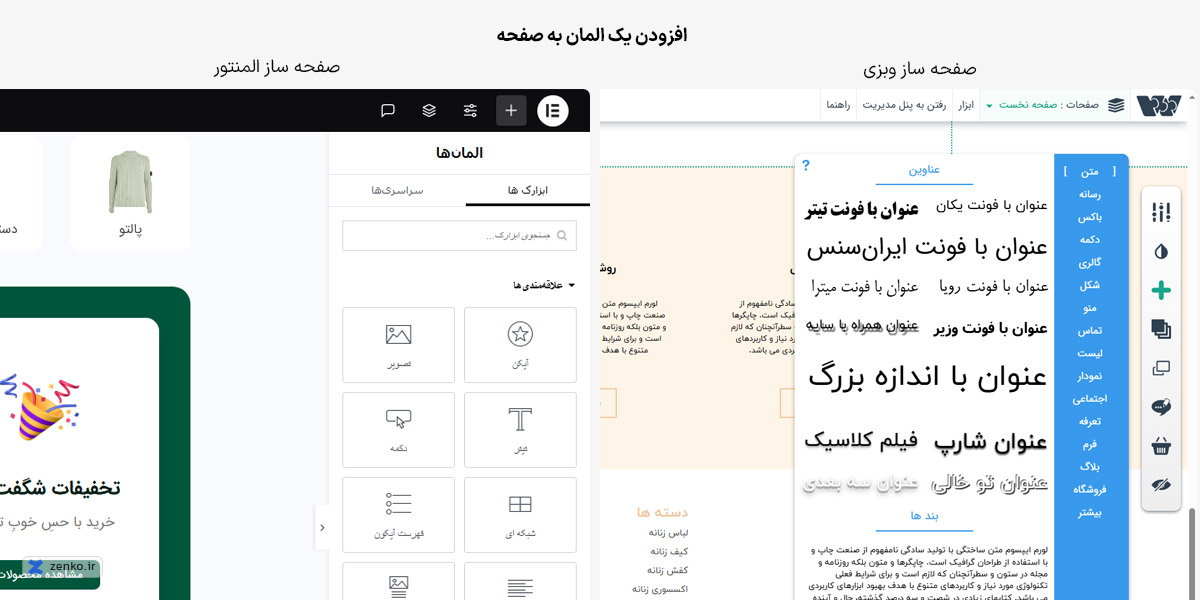Open Elementor site settings sliders icon
This screenshot has height=600, width=1200.
(x=470, y=110)
